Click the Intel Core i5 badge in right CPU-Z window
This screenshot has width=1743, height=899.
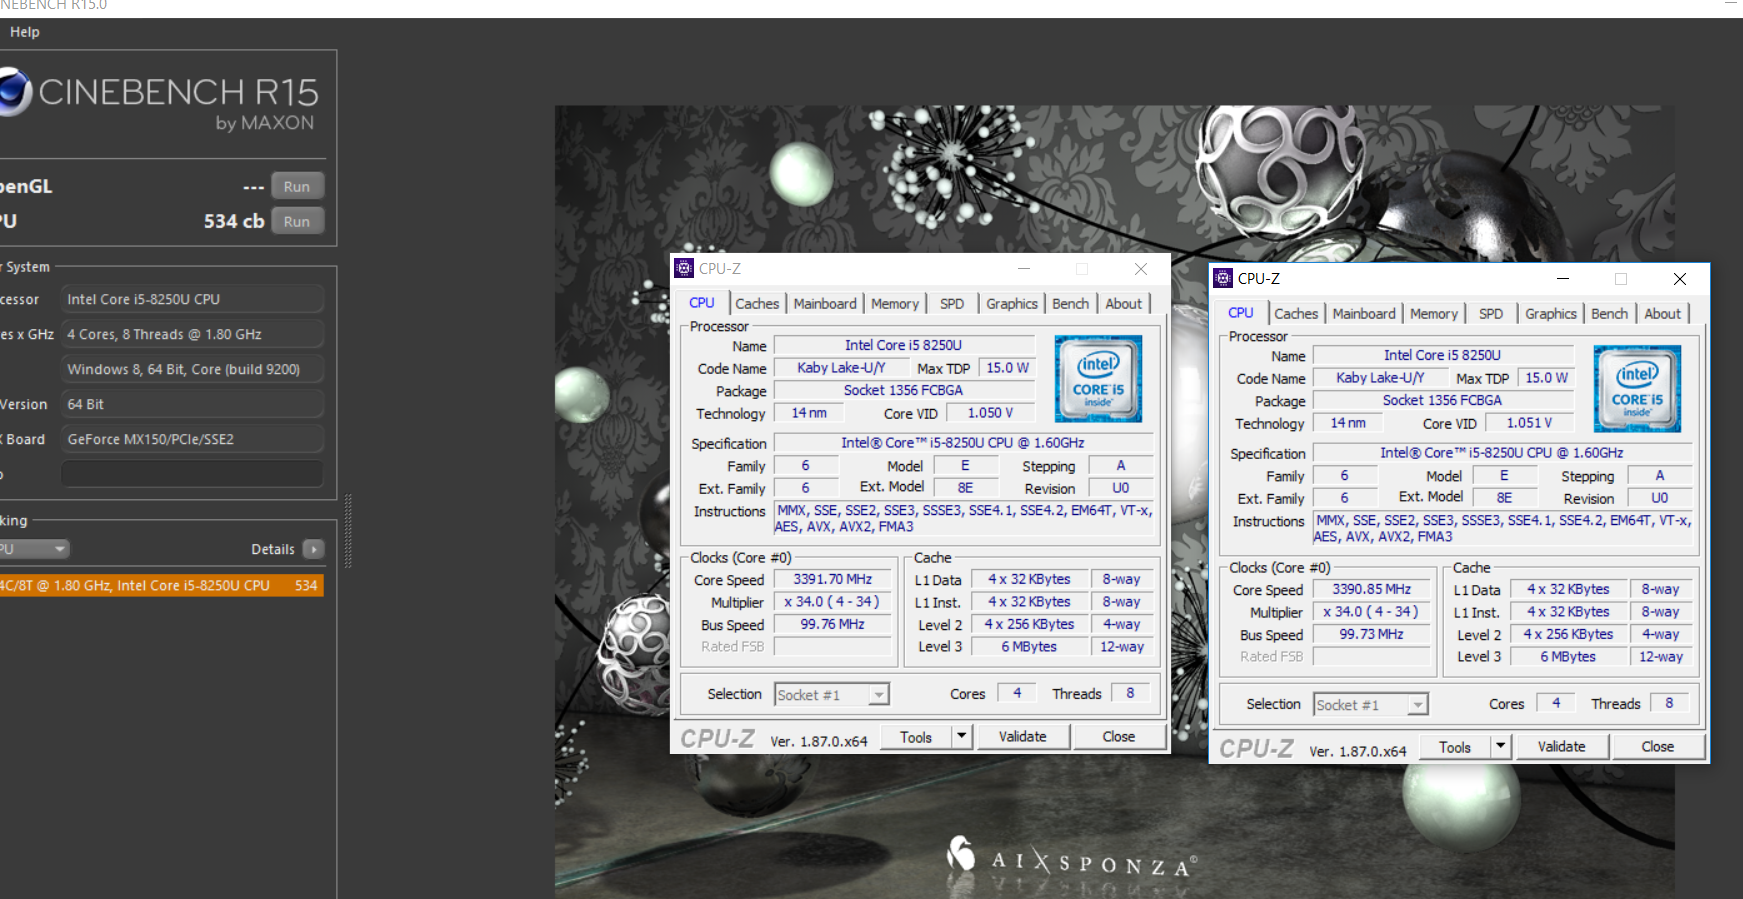click(1637, 388)
